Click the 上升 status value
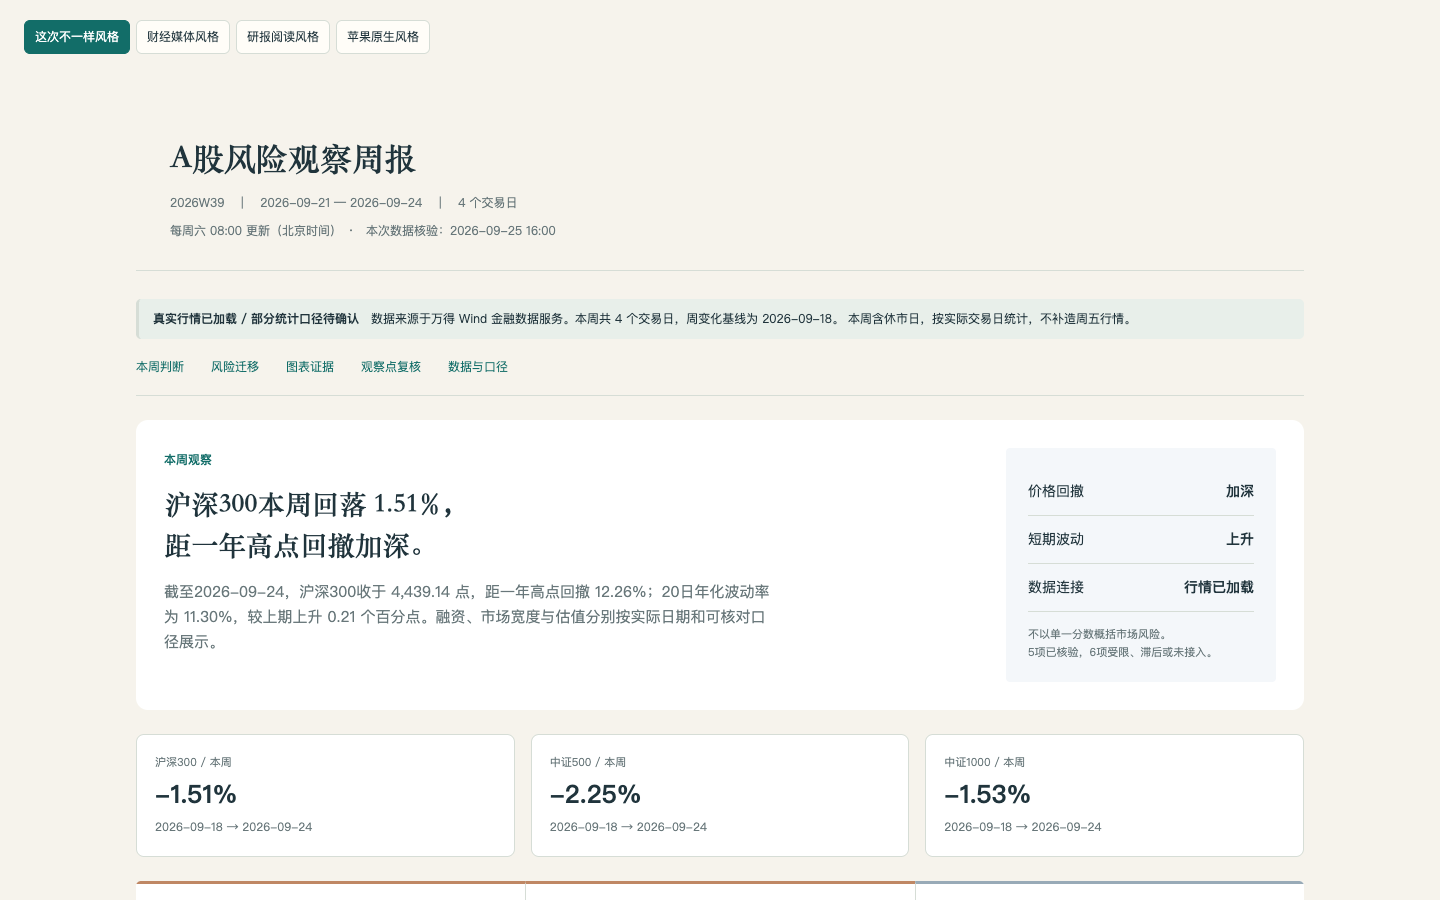This screenshot has width=1440, height=900. pyautogui.click(x=1240, y=539)
